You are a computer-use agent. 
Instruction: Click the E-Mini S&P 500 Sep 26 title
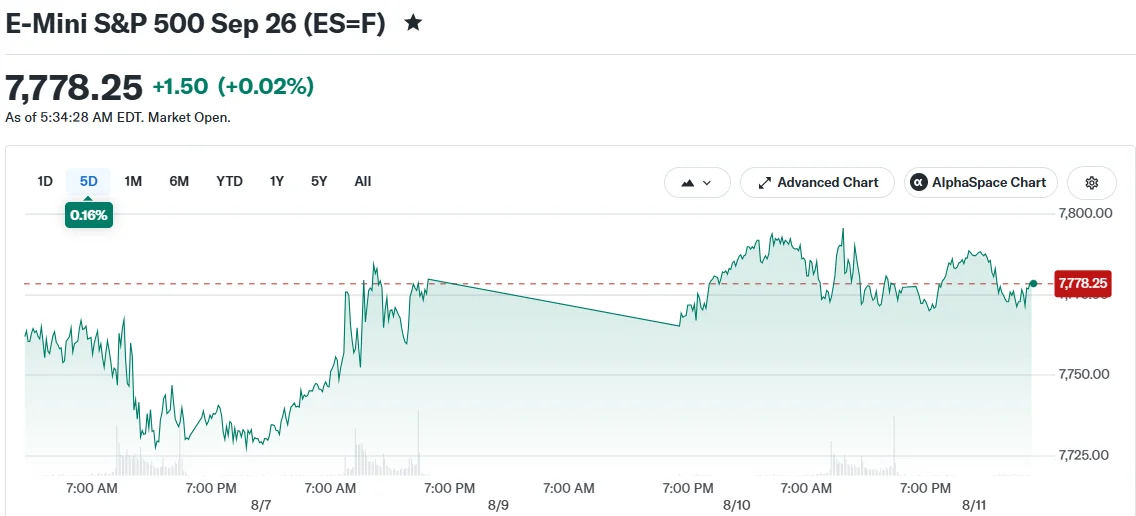[x=196, y=23]
